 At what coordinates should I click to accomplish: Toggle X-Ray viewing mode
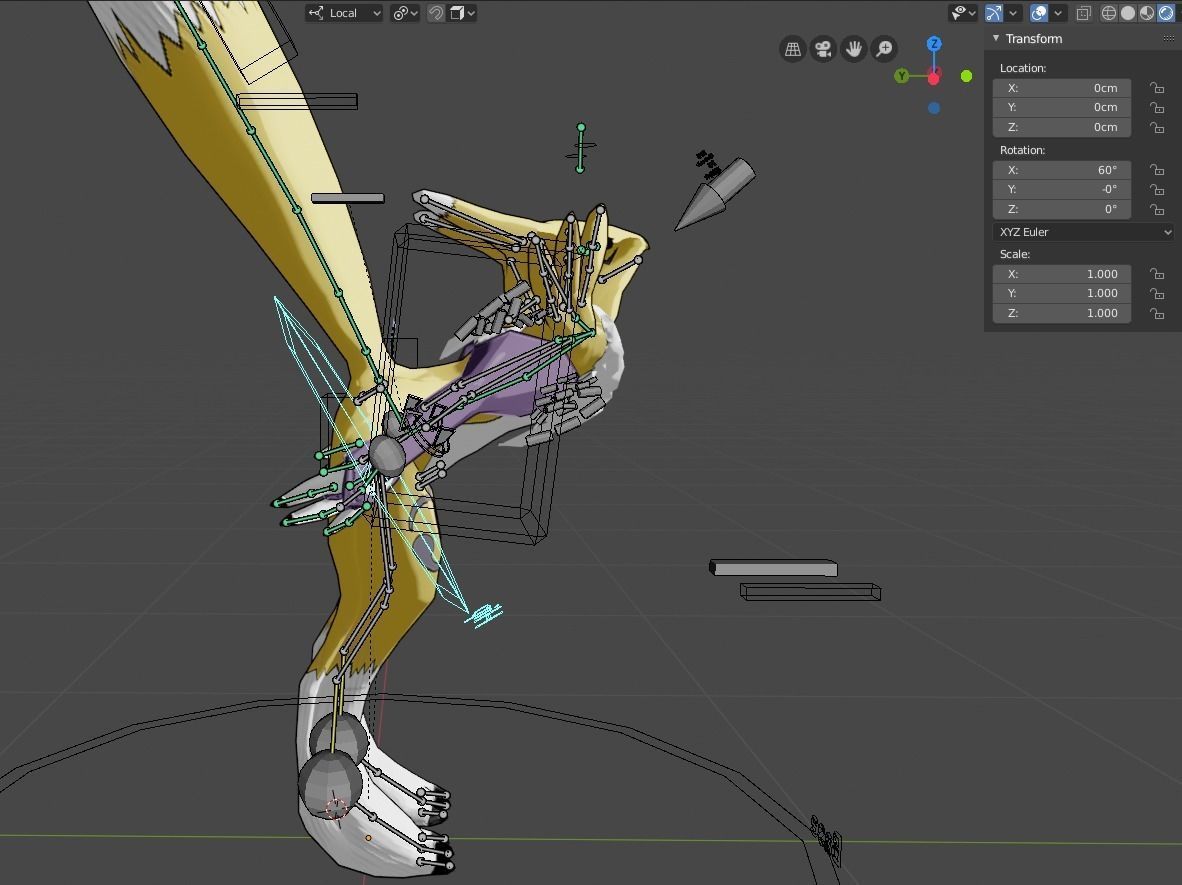[1084, 12]
